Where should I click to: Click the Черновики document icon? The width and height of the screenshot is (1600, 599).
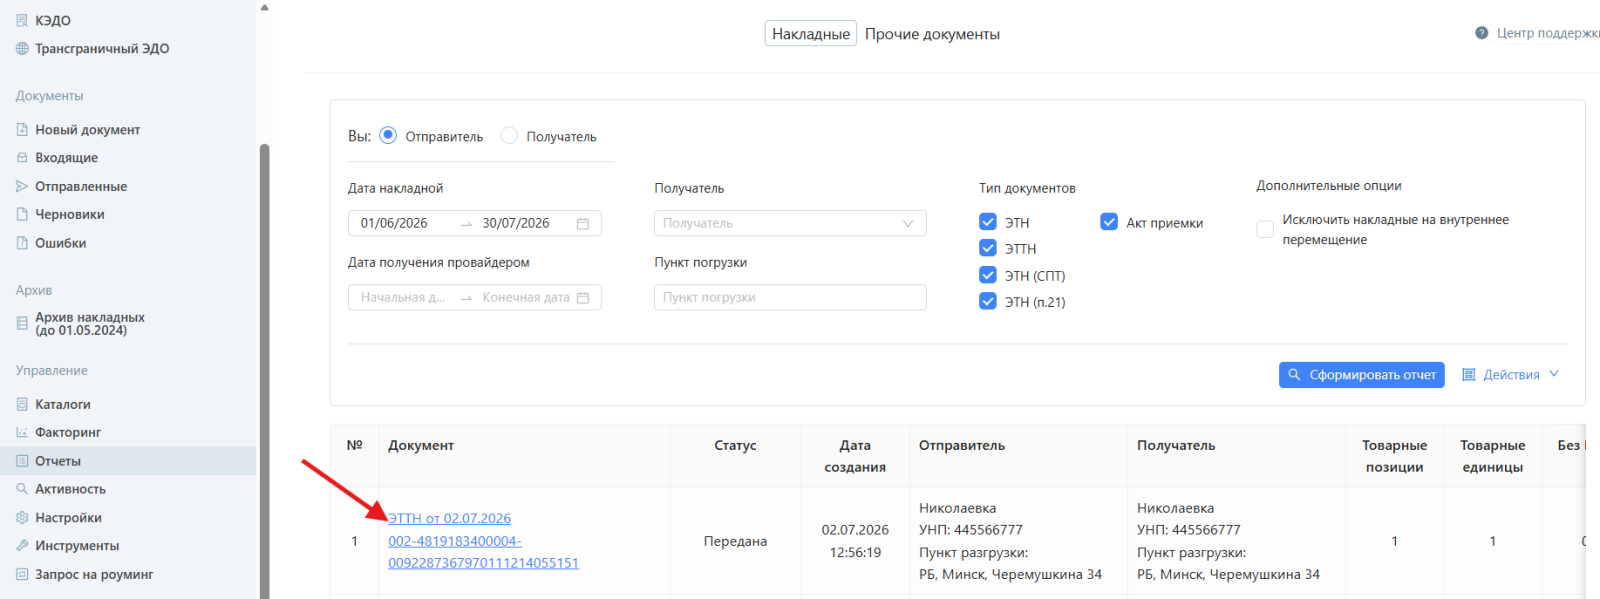(x=22, y=214)
